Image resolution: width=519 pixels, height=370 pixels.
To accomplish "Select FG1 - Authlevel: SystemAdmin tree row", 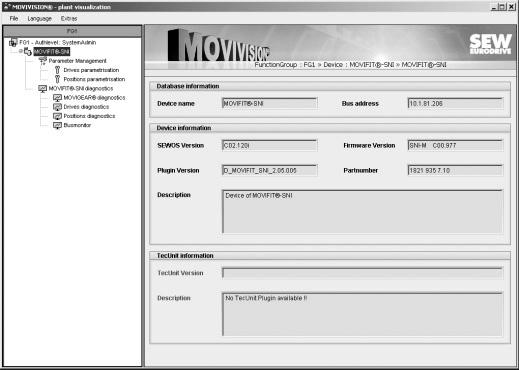I will point(58,42).
